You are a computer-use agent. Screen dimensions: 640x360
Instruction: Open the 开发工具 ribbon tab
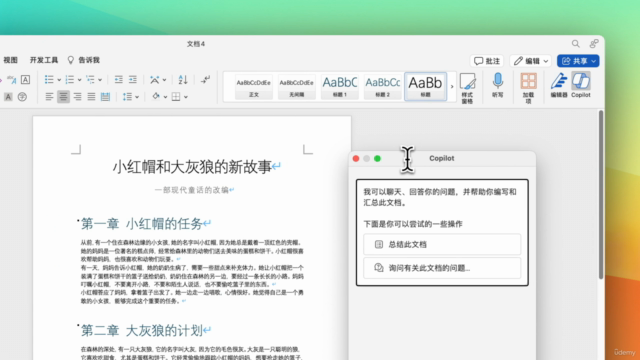pos(44,60)
